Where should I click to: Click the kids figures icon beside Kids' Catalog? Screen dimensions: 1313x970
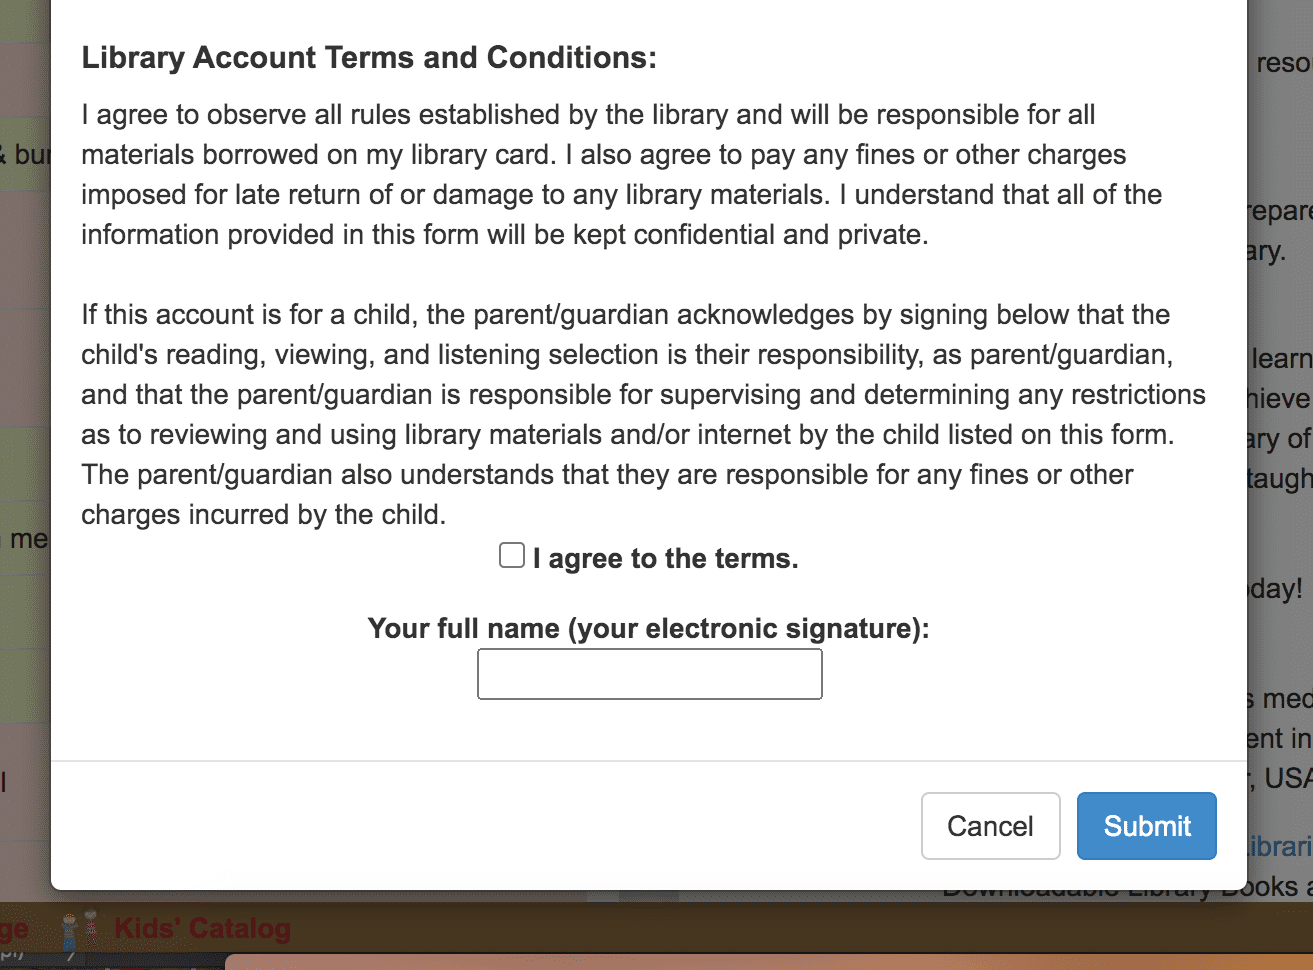[80, 930]
